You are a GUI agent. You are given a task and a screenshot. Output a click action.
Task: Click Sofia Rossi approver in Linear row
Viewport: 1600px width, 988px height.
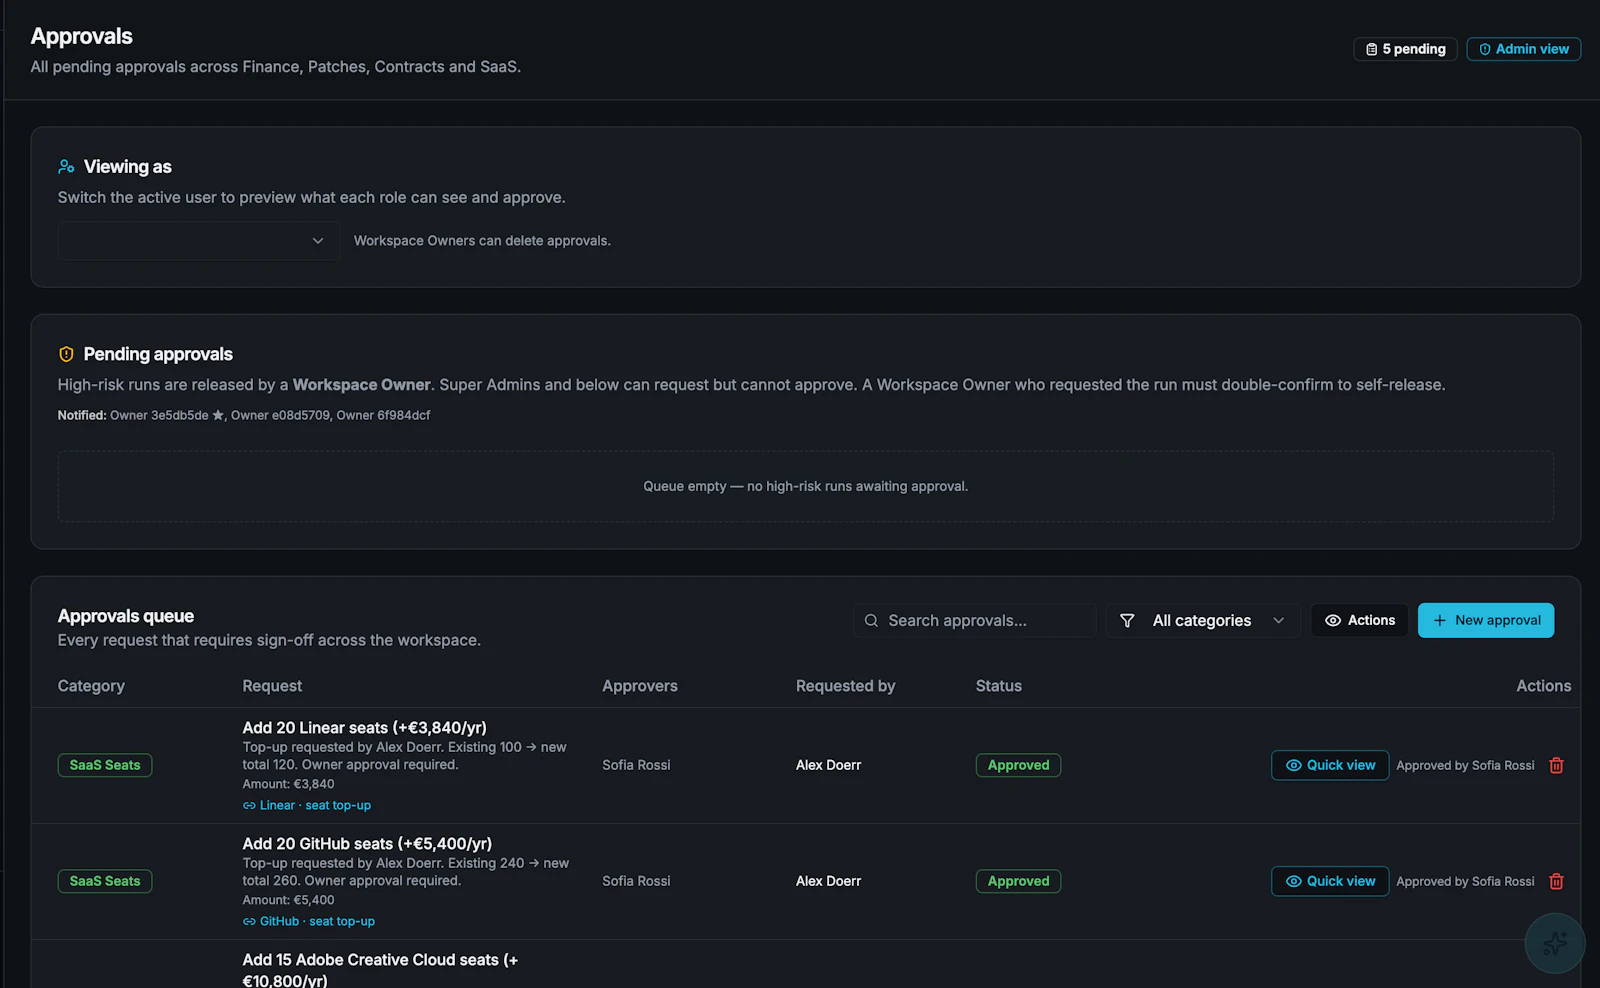coord(636,765)
